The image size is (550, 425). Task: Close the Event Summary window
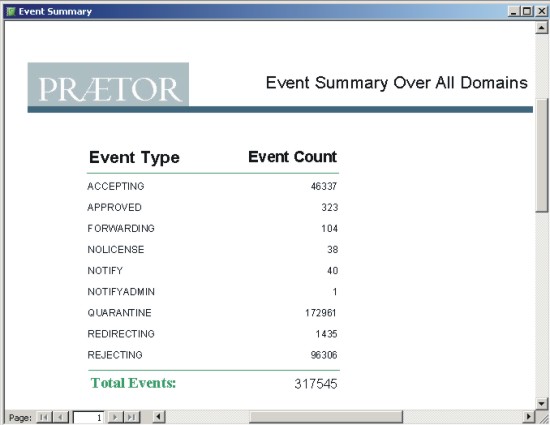point(541,12)
